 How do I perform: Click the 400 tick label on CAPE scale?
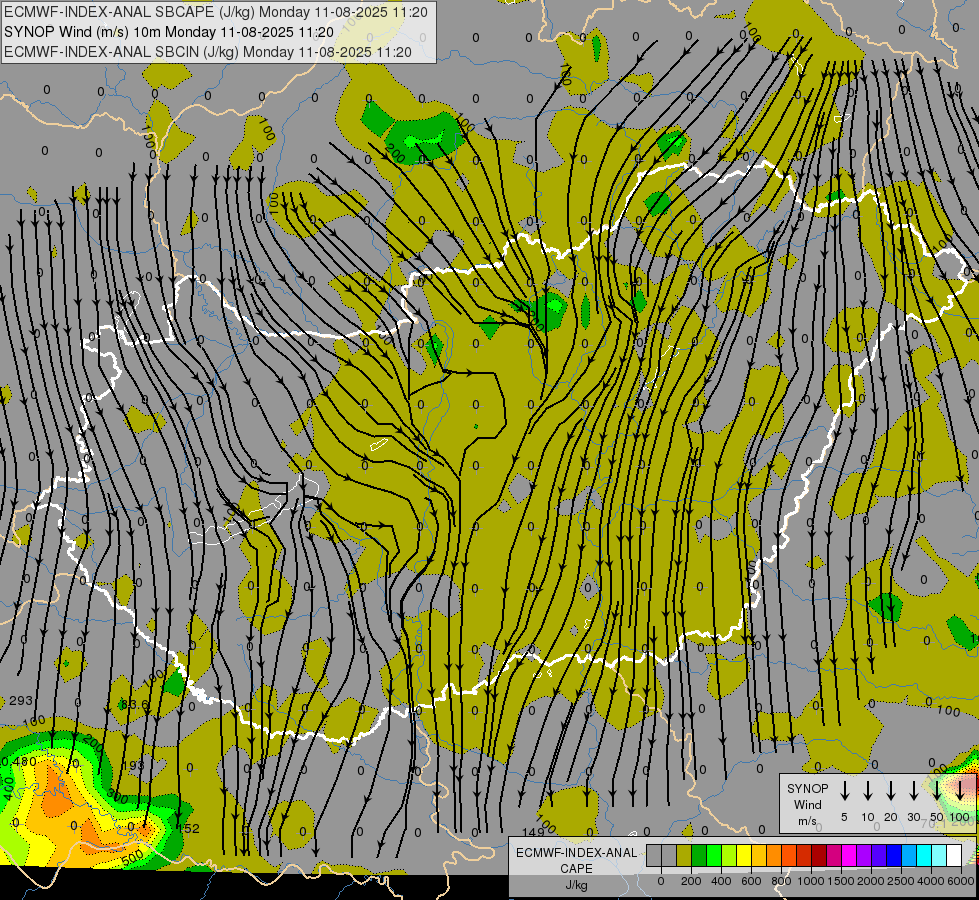click(x=721, y=881)
